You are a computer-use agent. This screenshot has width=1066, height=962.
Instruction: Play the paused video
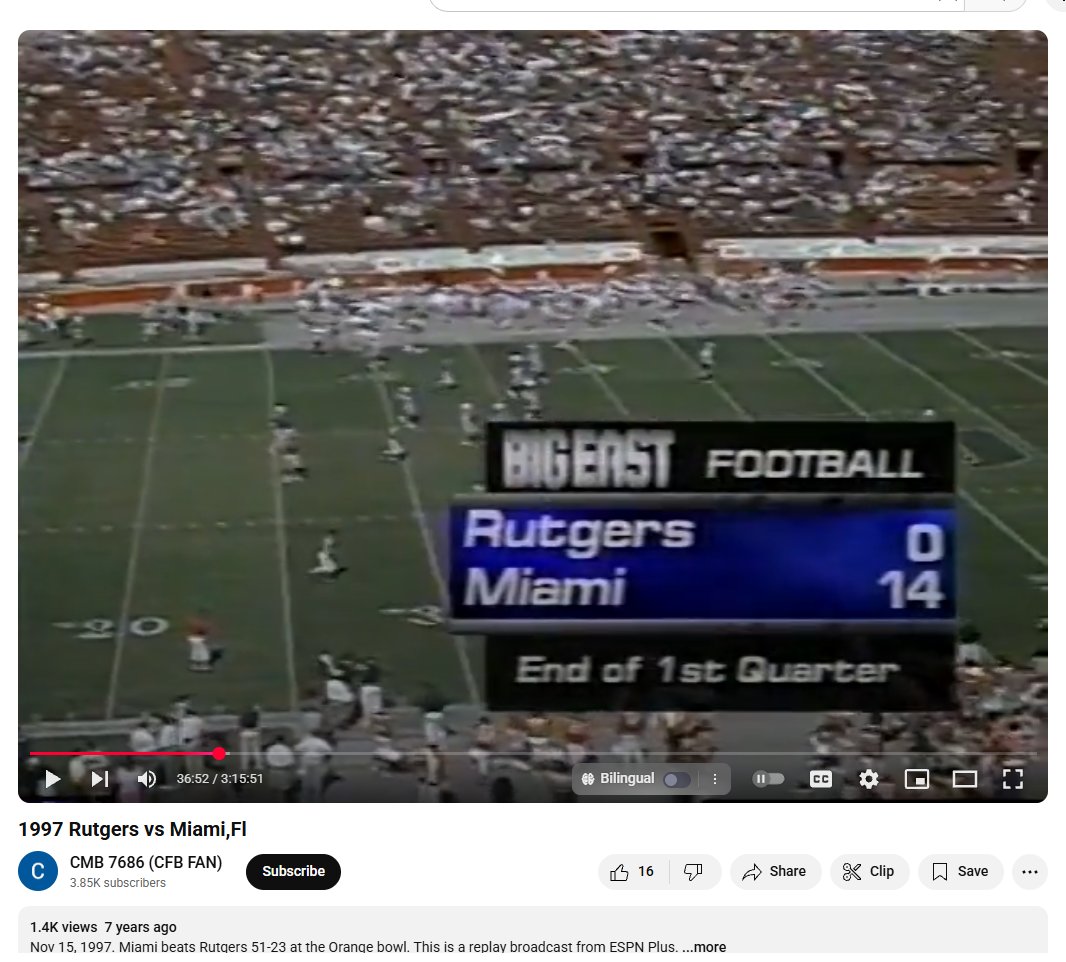point(52,778)
